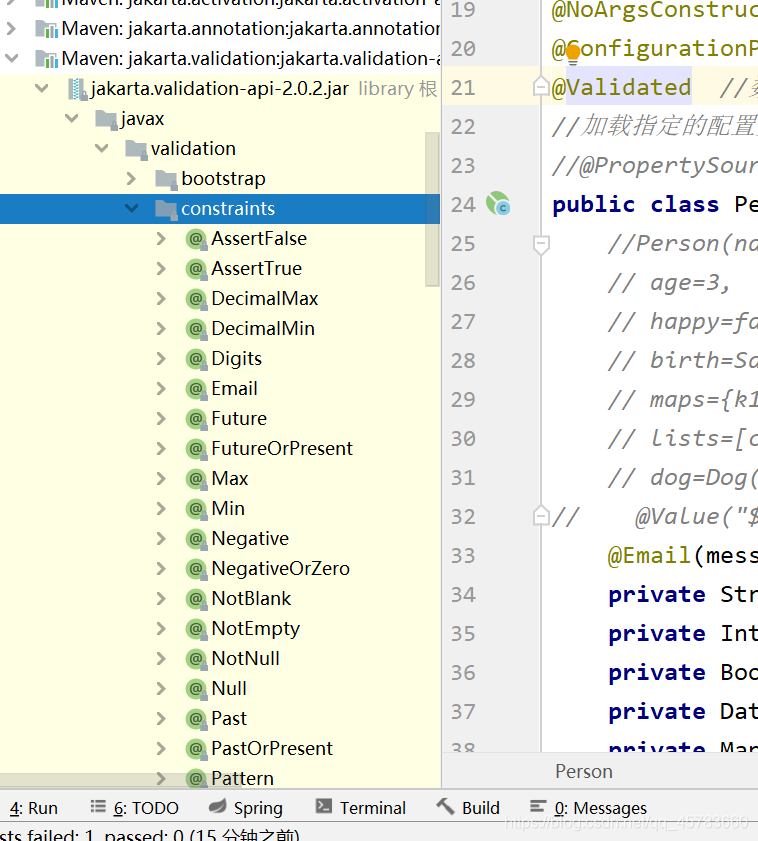Open the TODO tool window tab

134,808
